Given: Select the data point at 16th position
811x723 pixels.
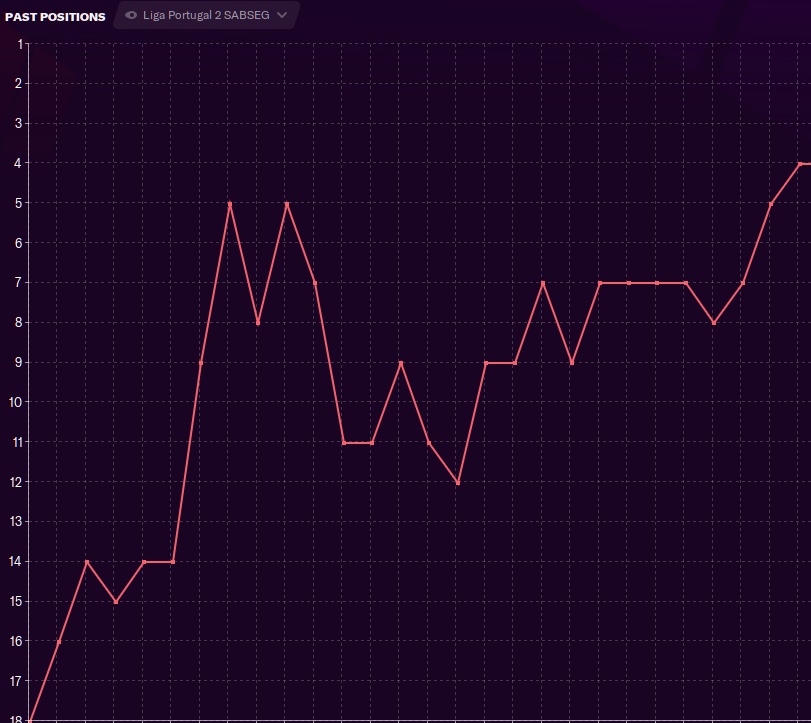Looking at the screenshot, I should click(x=58, y=641).
